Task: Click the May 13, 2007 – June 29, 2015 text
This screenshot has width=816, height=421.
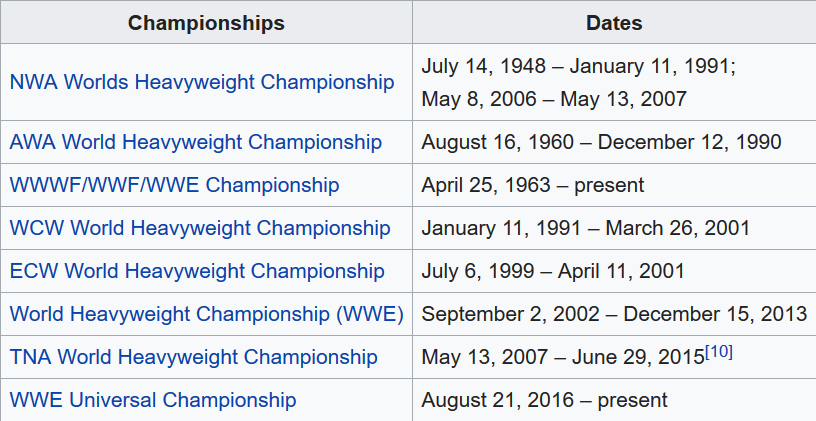Action: [563, 357]
